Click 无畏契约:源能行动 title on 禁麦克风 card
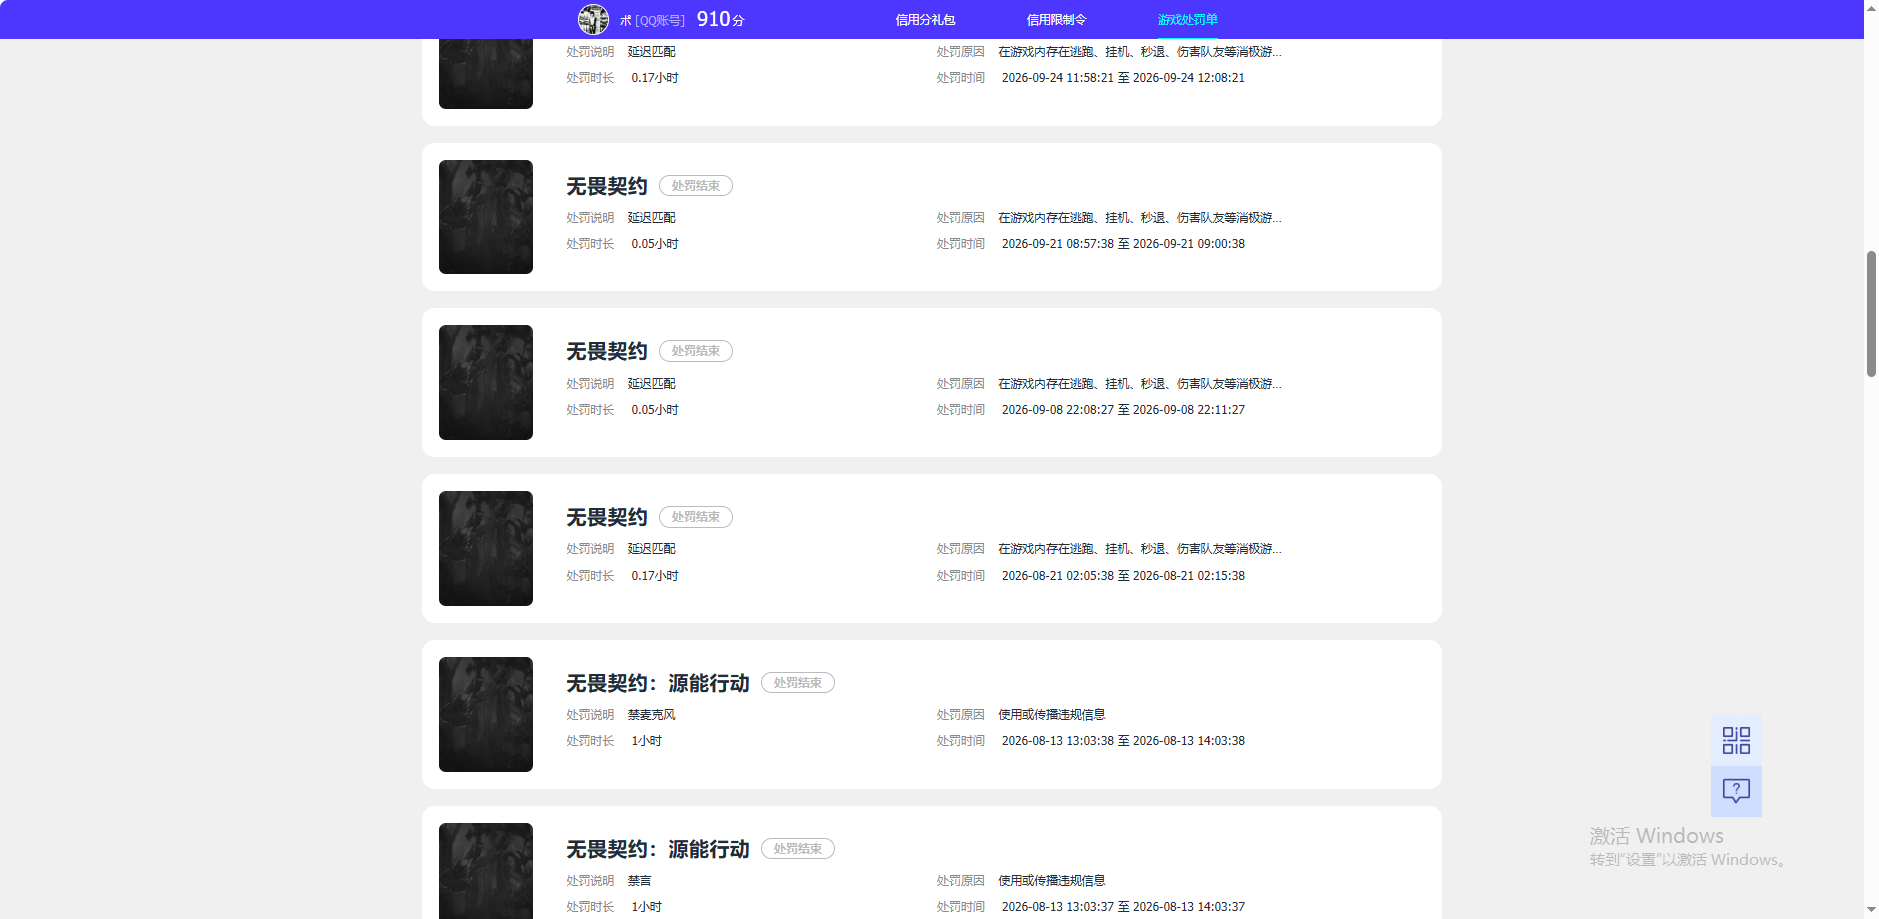The image size is (1879, 919). pos(658,683)
